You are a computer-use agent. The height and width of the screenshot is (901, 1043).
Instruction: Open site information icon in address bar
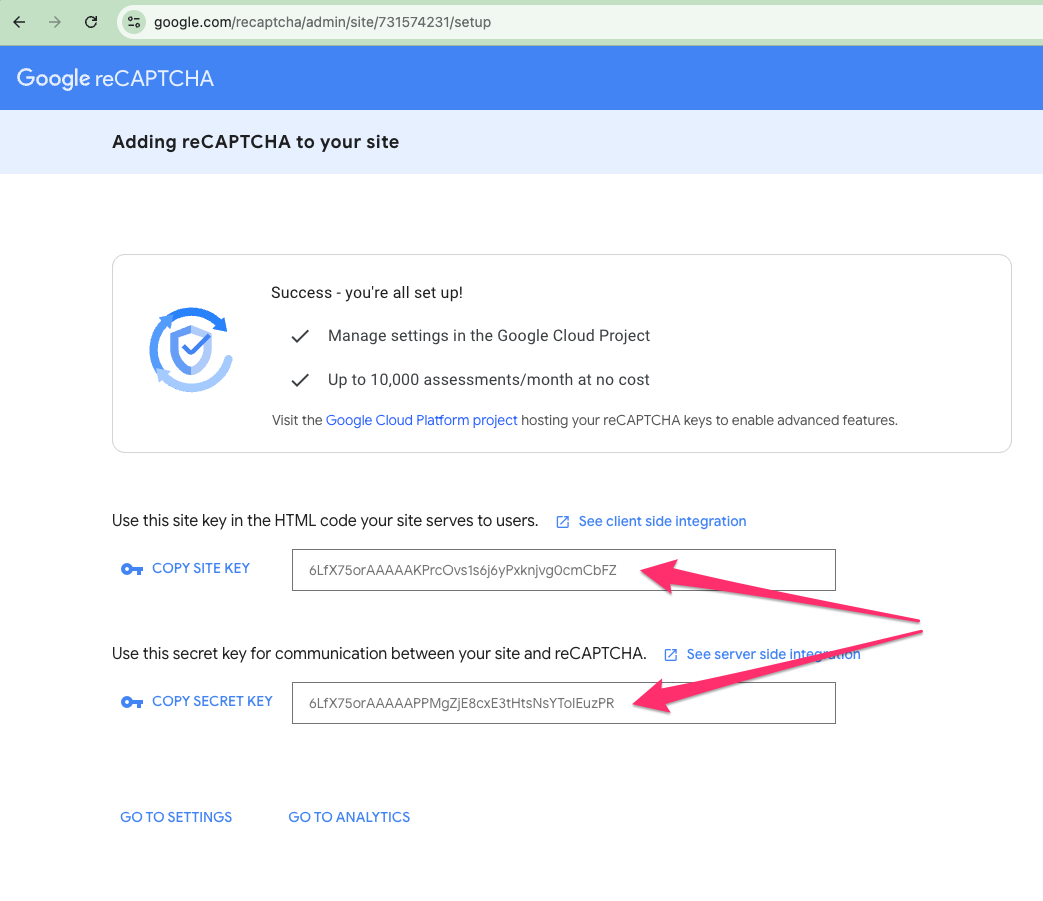click(134, 22)
